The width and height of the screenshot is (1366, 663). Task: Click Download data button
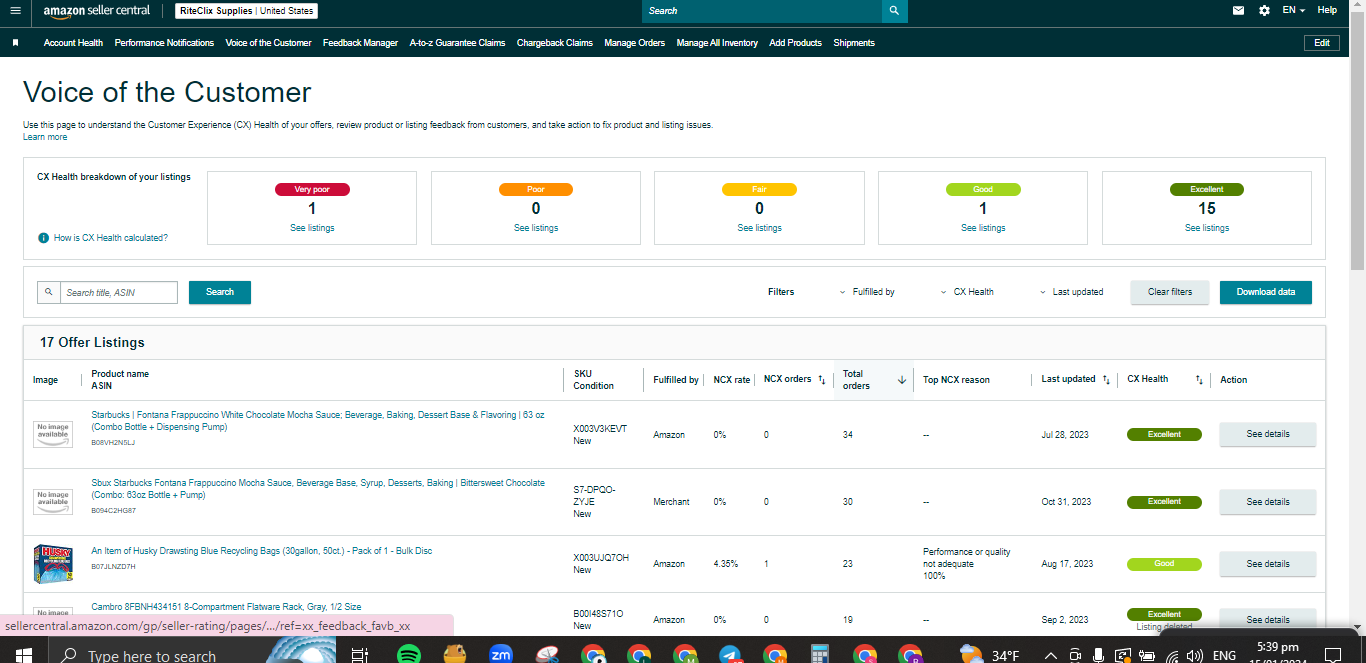pos(1266,292)
